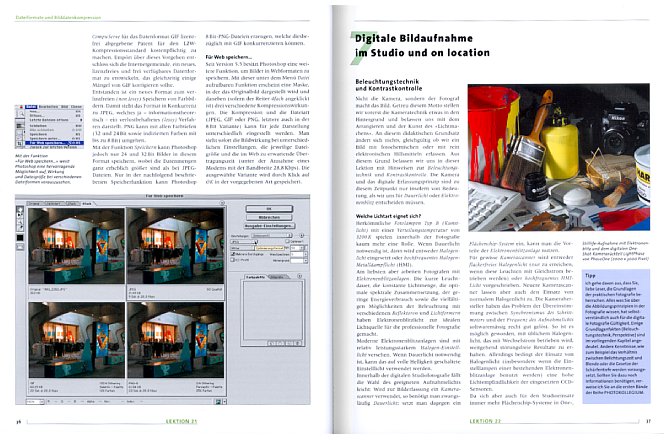Select the Zoom tool in Save for Web dialog
The height and width of the screenshot is (440, 668).
point(20,222)
